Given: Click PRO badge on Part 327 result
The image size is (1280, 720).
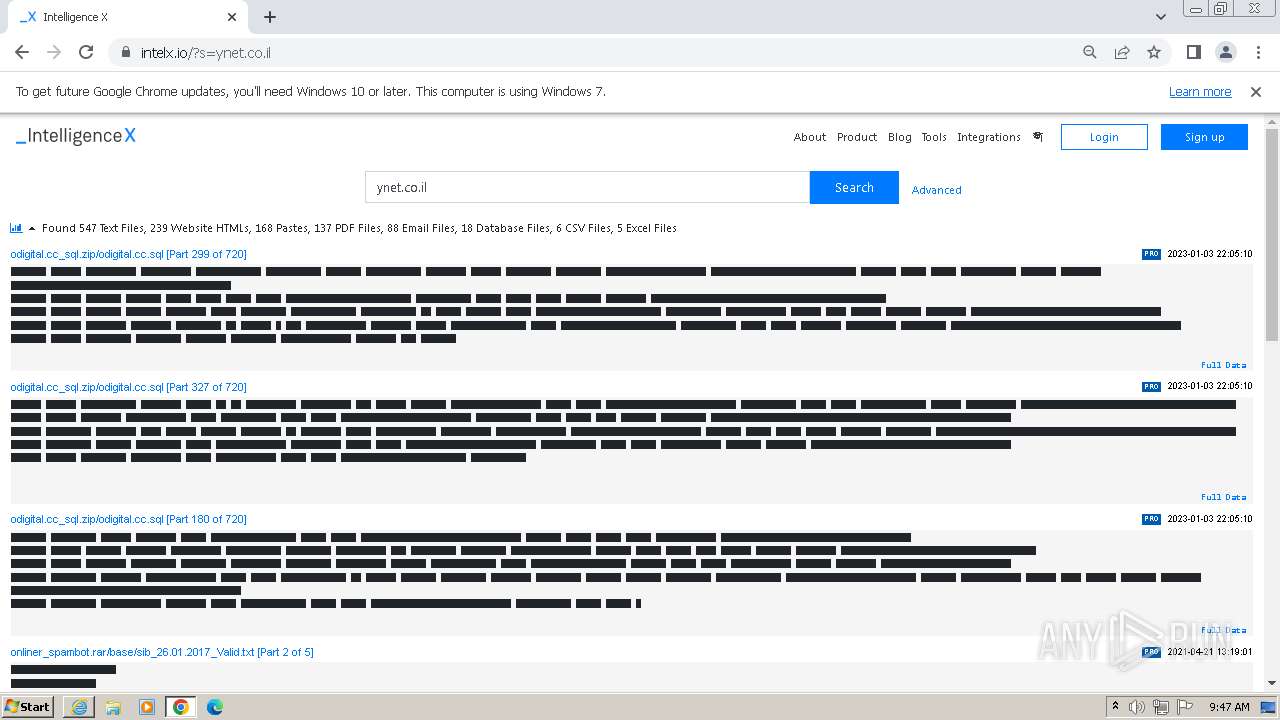Looking at the screenshot, I should [1151, 386].
